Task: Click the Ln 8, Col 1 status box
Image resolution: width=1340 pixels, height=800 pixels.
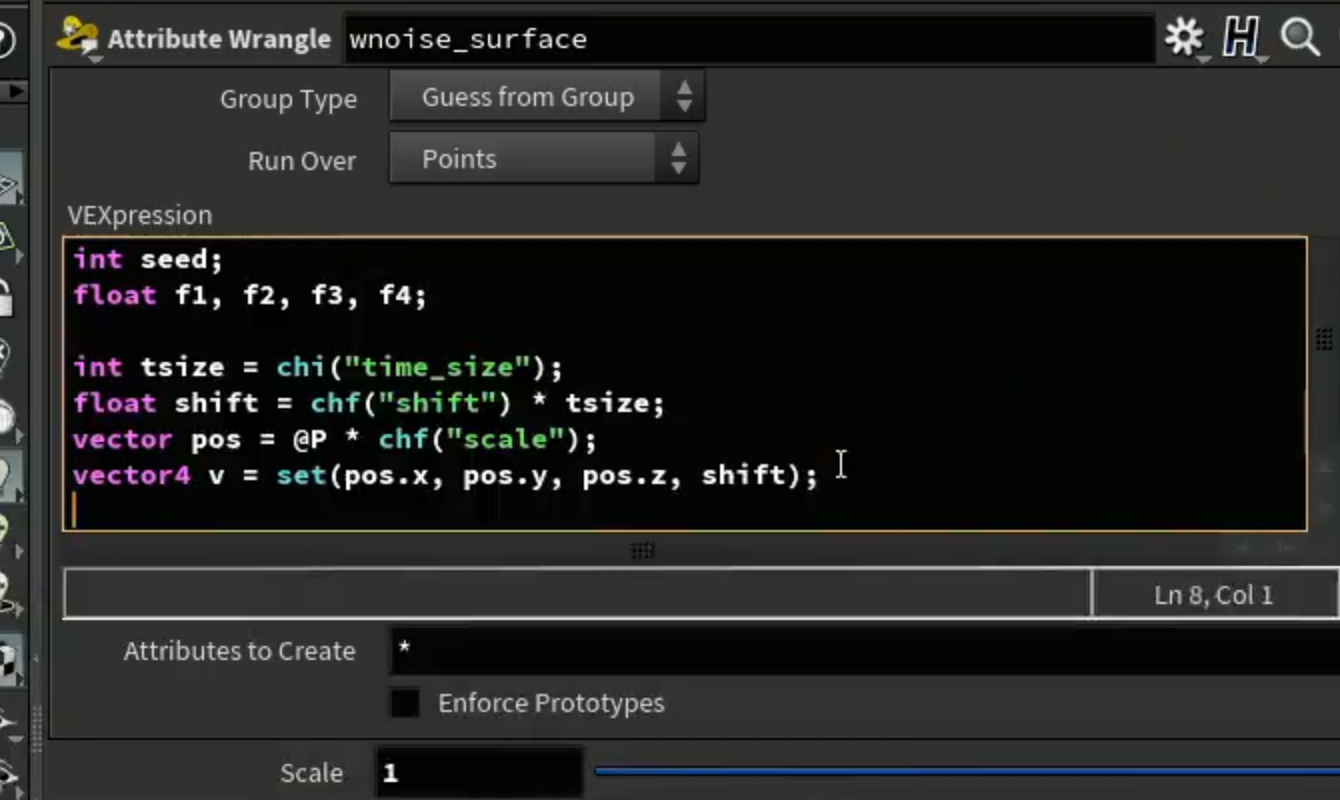Action: (x=1214, y=596)
